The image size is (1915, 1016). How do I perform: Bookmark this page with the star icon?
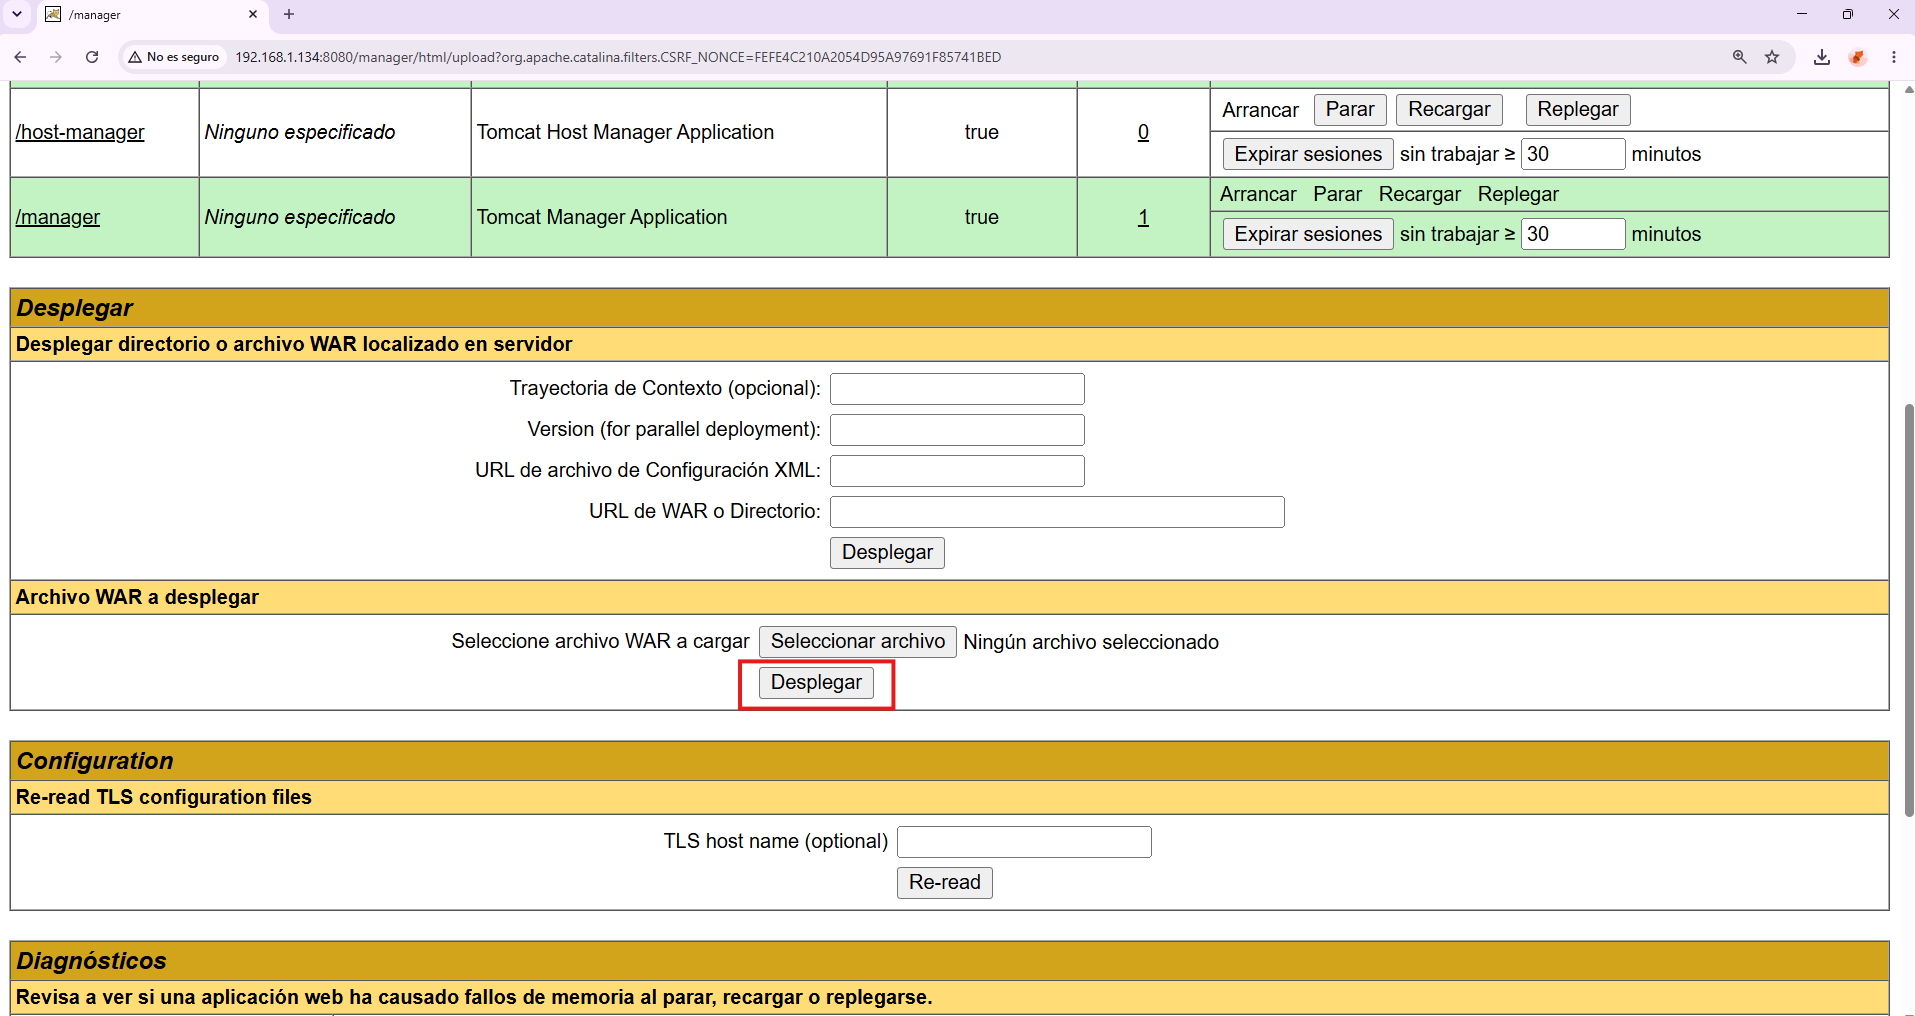tap(1772, 57)
